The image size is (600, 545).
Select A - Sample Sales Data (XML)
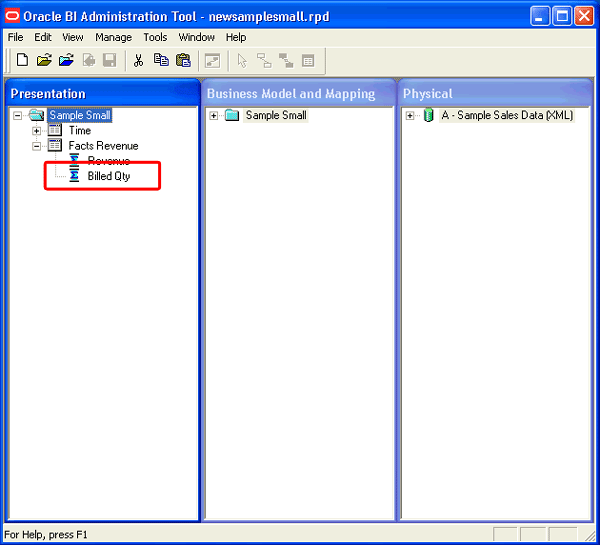[507, 115]
